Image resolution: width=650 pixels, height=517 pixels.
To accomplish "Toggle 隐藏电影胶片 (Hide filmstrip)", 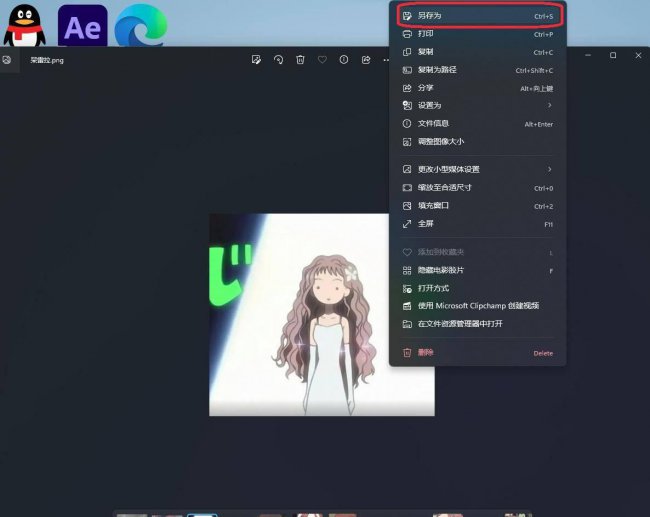I will click(478, 270).
